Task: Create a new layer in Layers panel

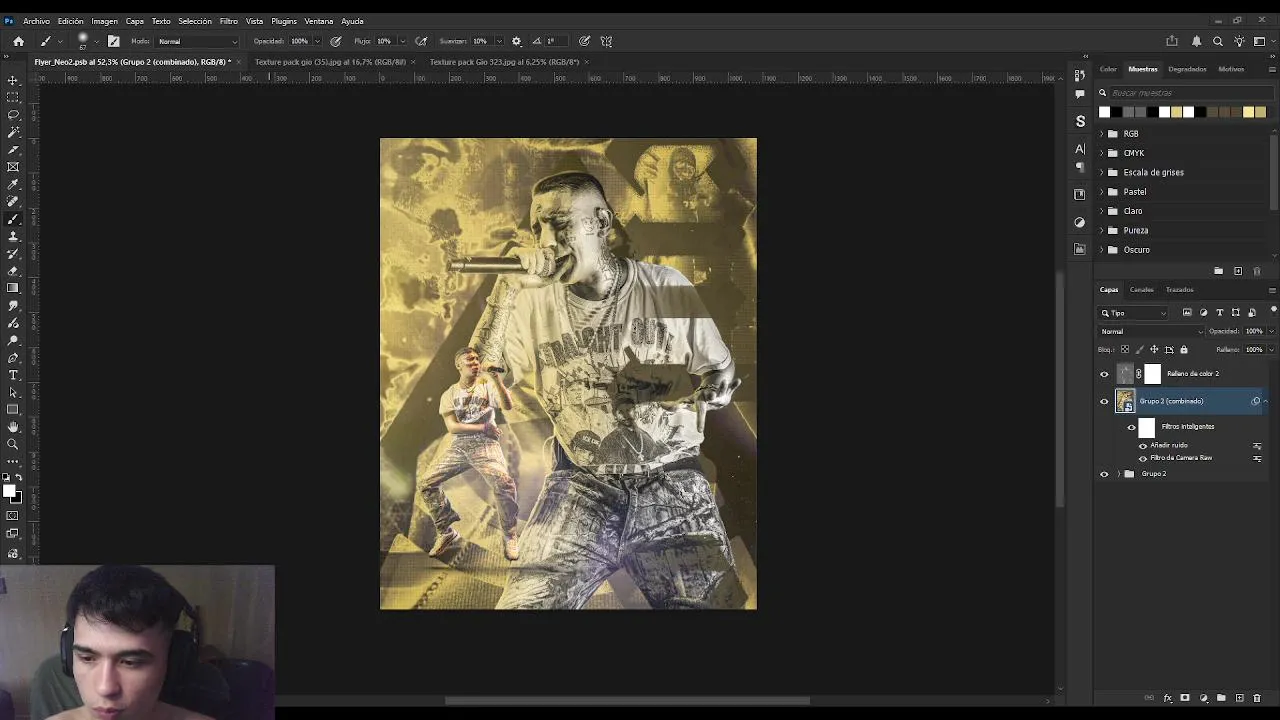Action: [x=1239, y=698]
